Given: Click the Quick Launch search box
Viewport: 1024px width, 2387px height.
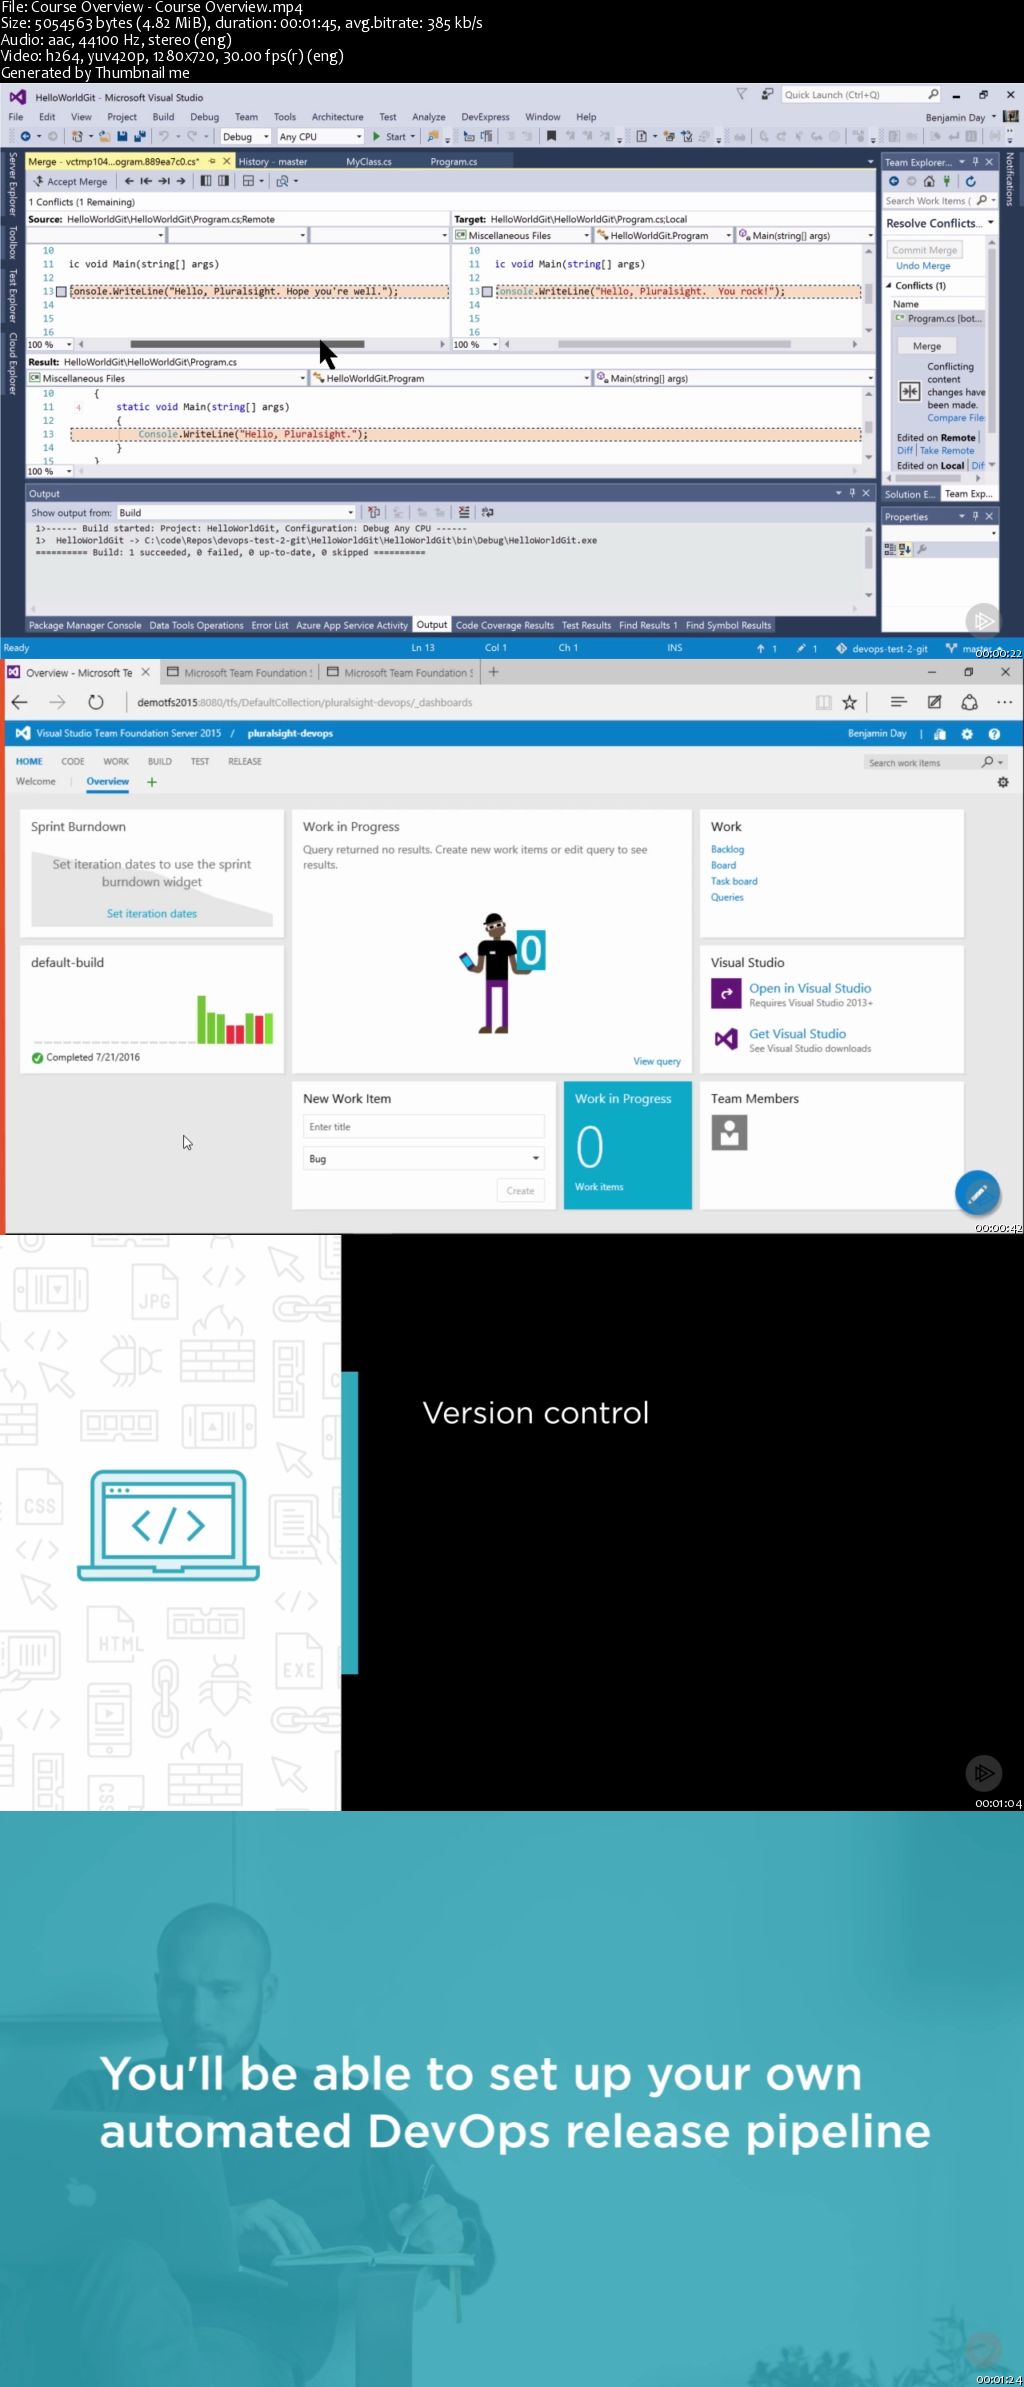Looking at the screenshot, I should tap(862, 94).
